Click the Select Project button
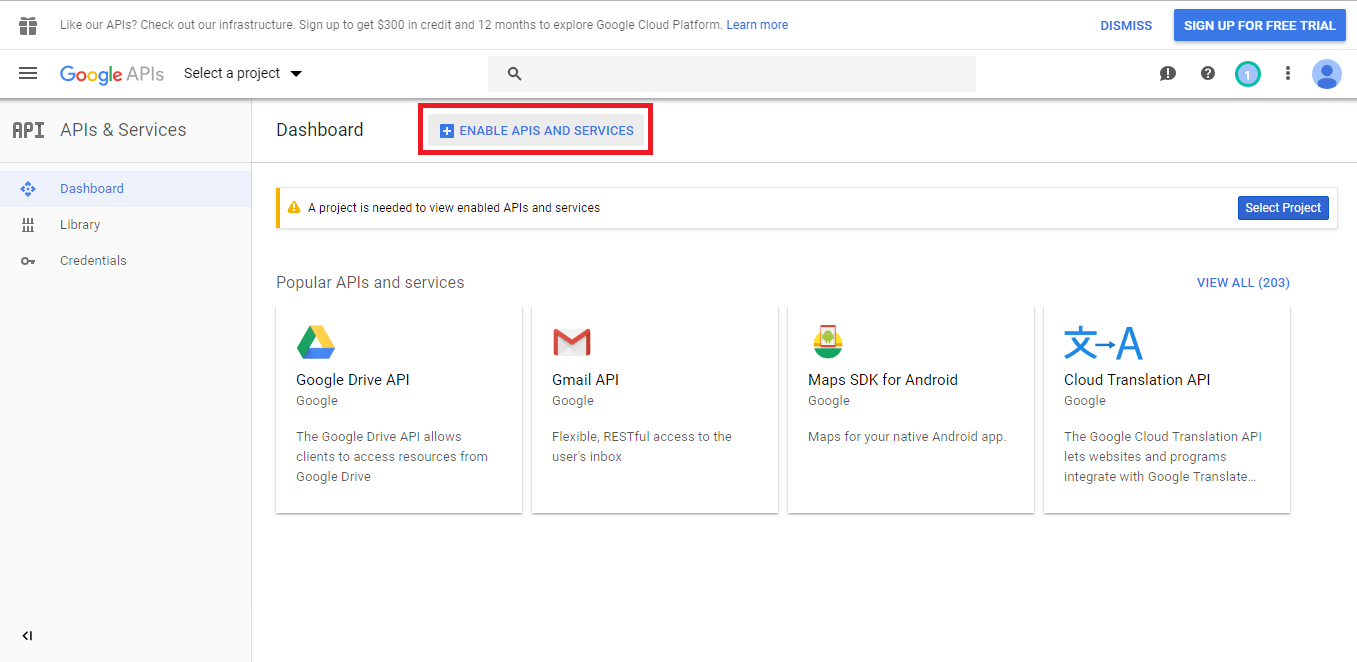This screenshot has width=1357, height=662. tap(1283, 208)
